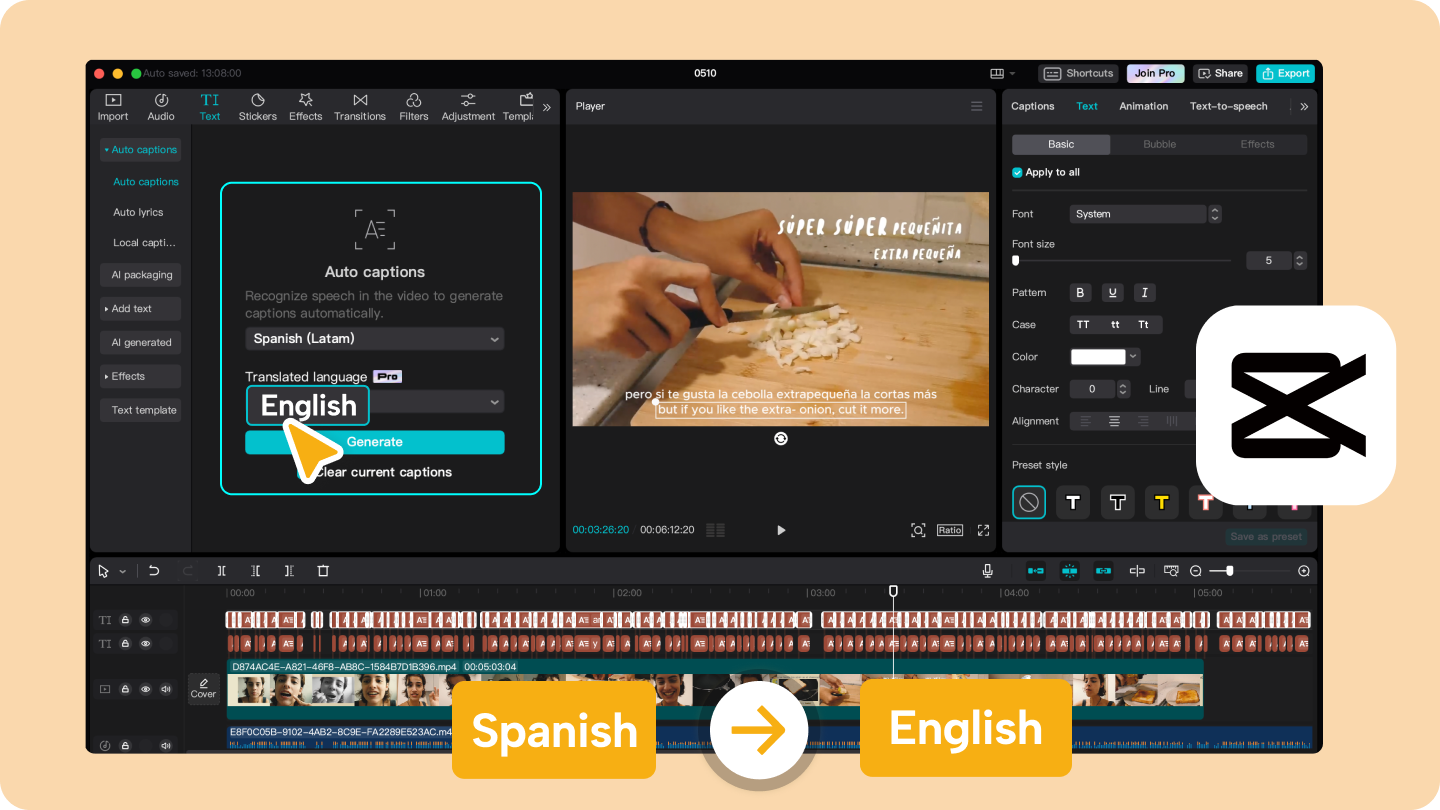Open the Adjustment panel
The height and width of the screenshot is (810, 1440).
point(467,105)
